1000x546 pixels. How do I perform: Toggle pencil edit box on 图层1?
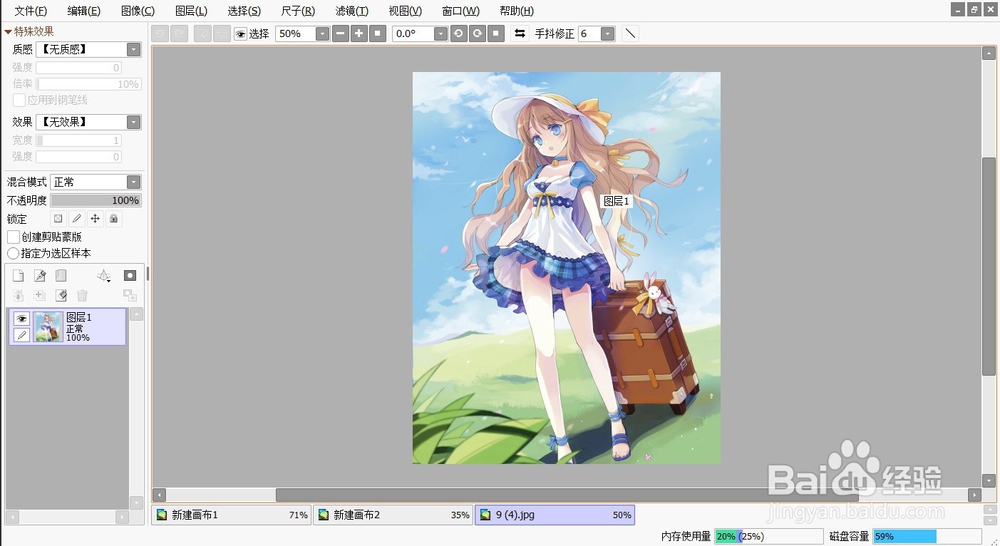pos(22,335)
